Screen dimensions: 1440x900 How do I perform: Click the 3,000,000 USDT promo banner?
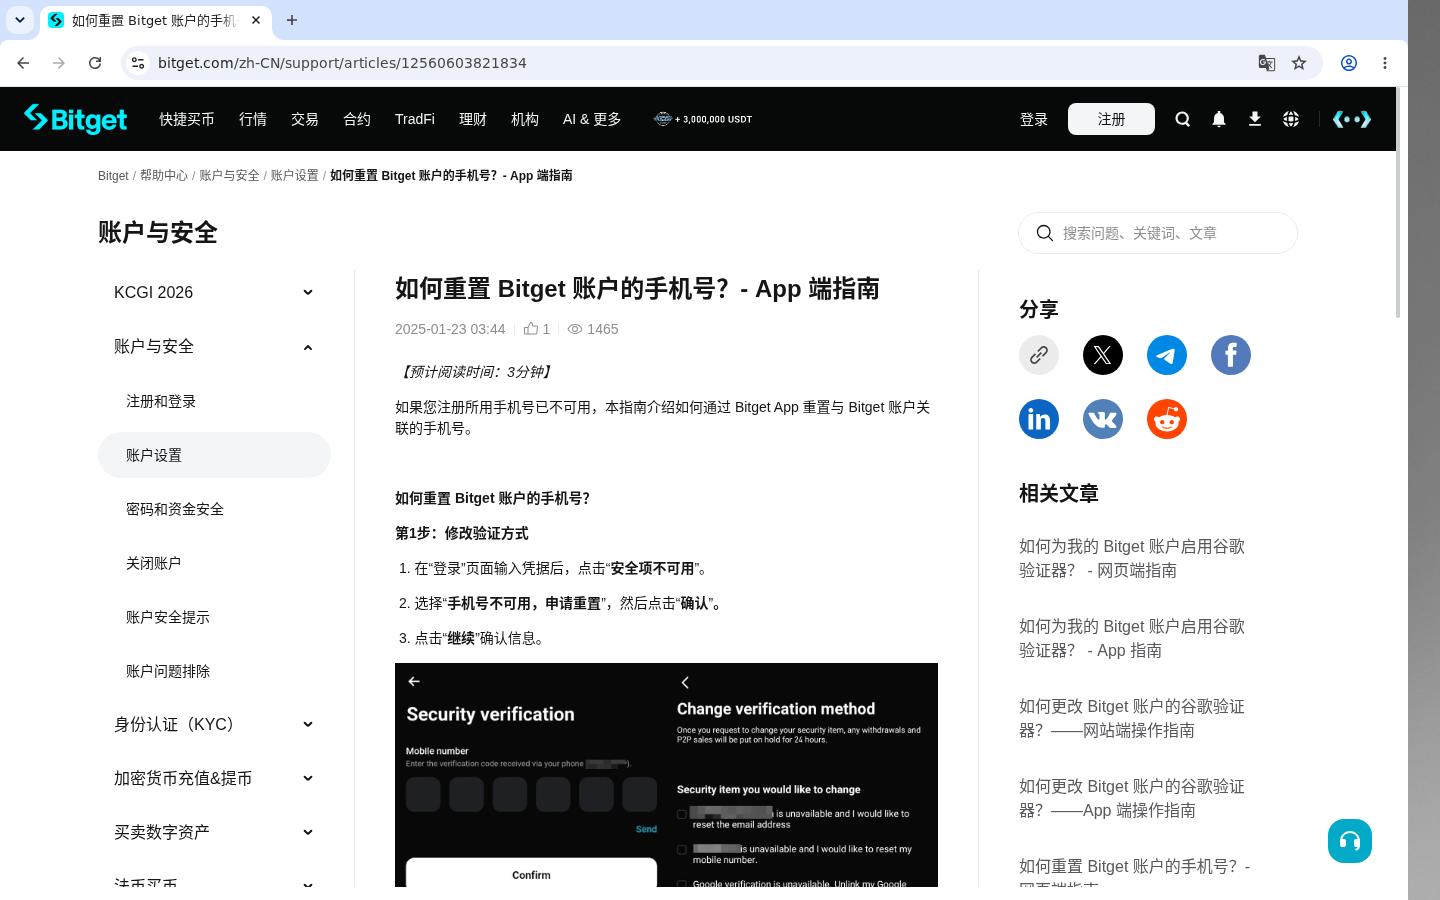tap(703, 119)
